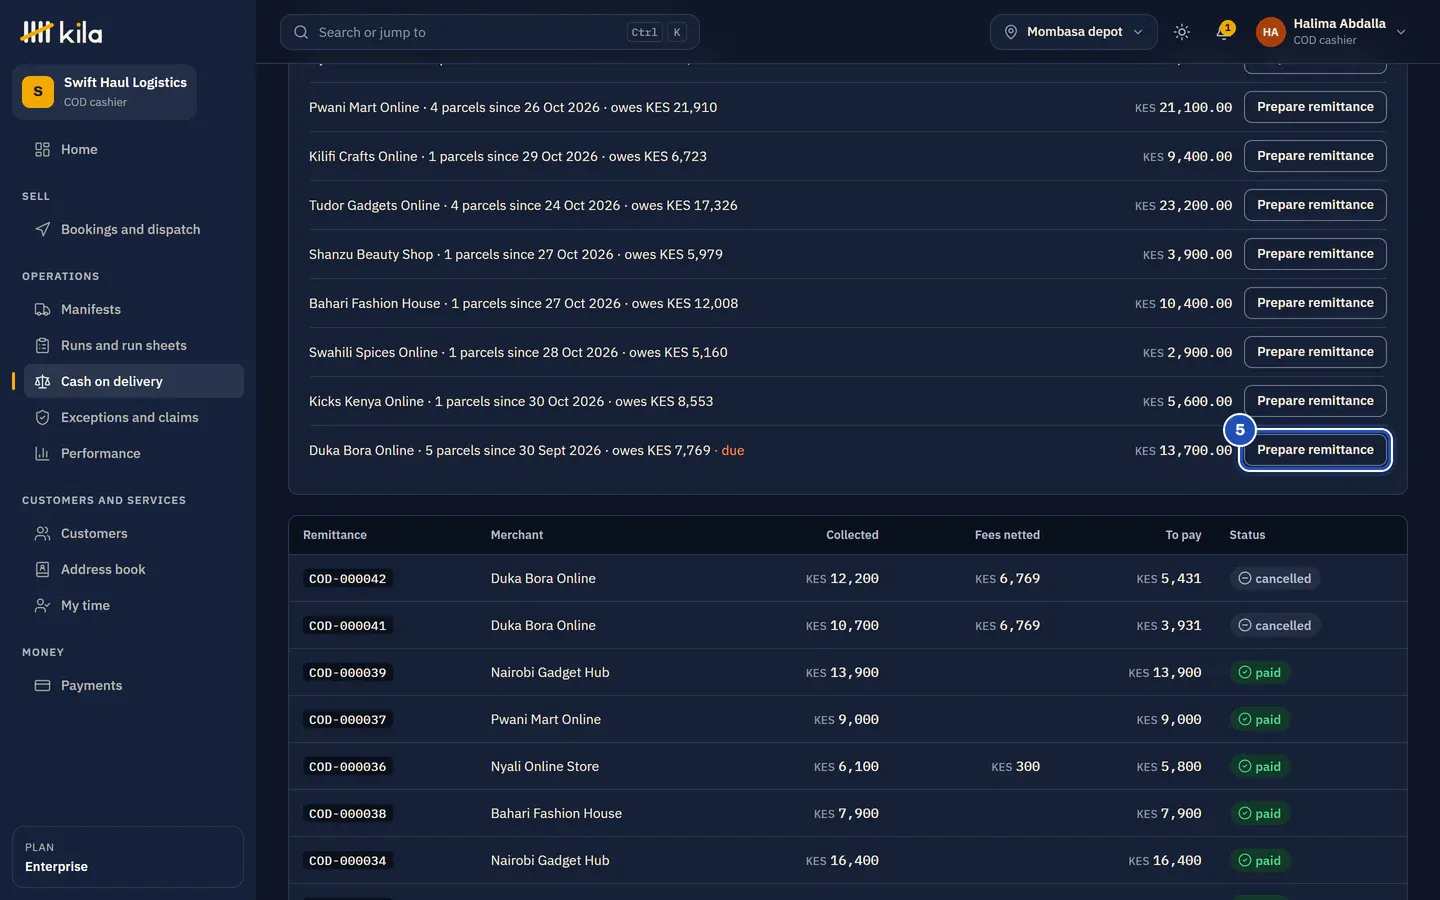Prepare remittance for Pwani Mart Online
The image size is (1440, 900).
(x=1315, y=107)
